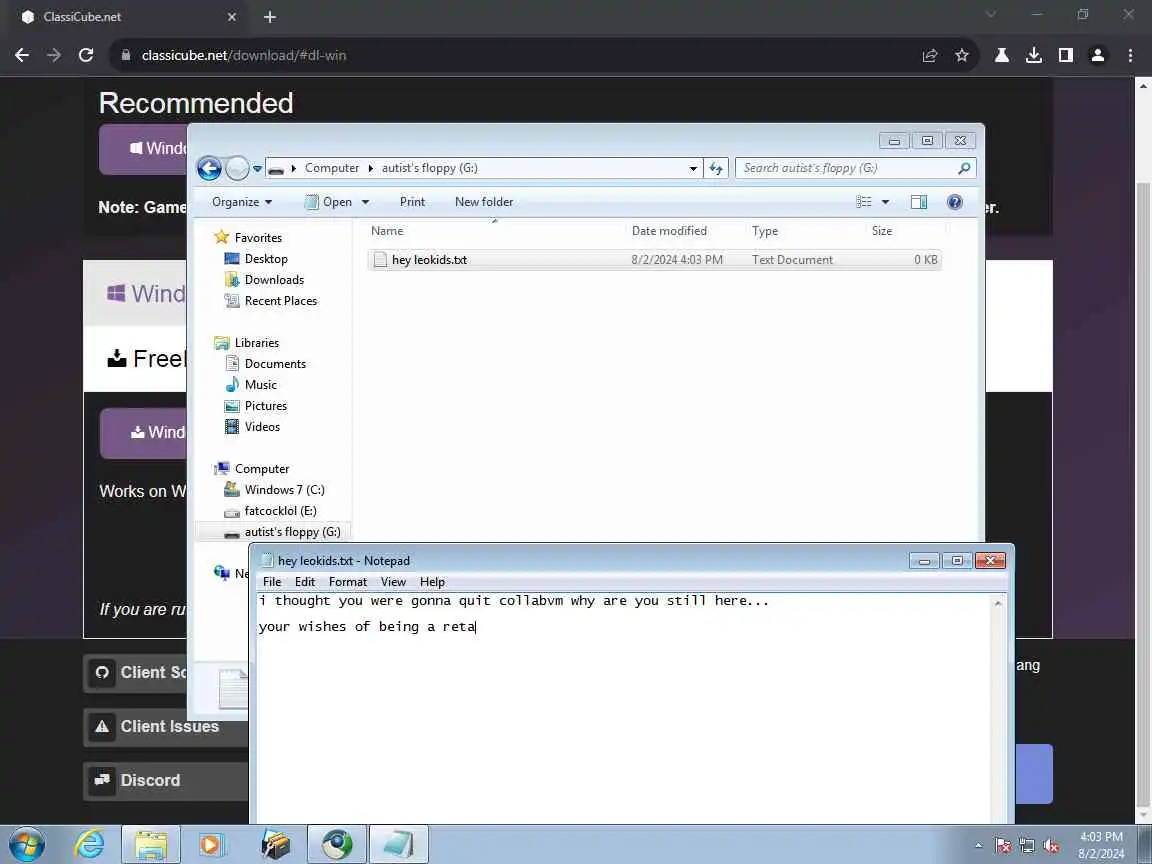Reload the ClassiCube page
This screenshot has width=1152, height=864.
click(86, 55)
